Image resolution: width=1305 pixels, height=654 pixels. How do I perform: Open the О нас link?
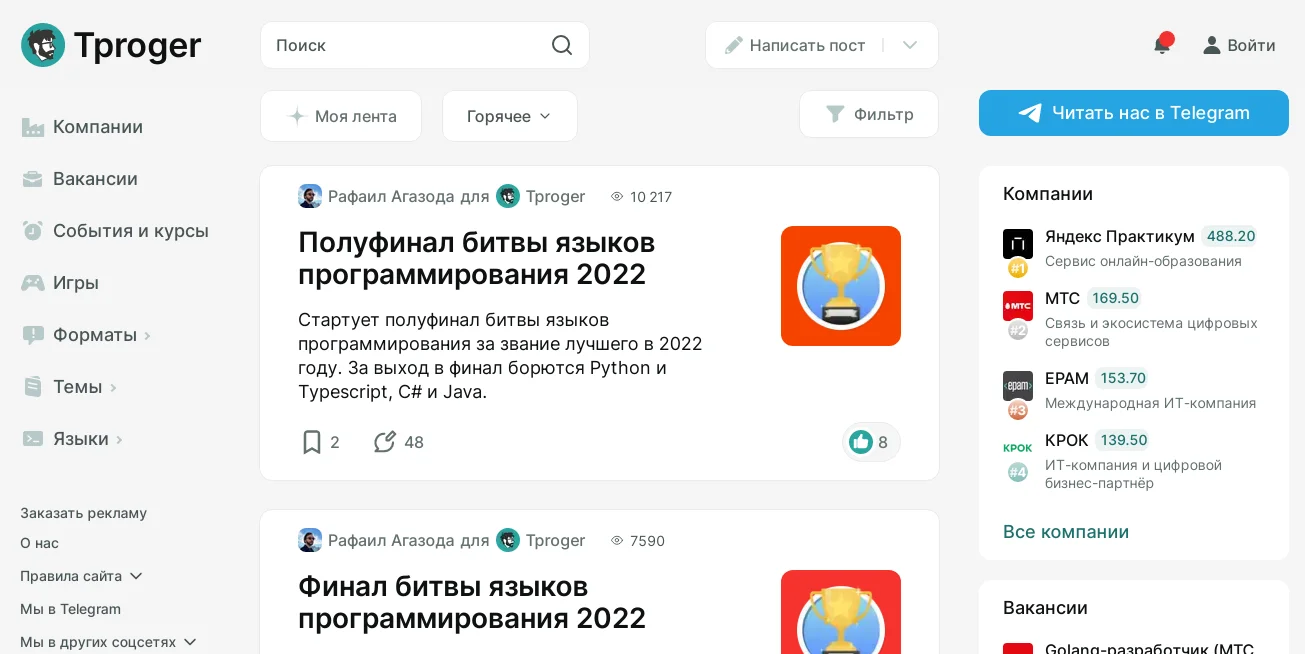coord(40,543)
